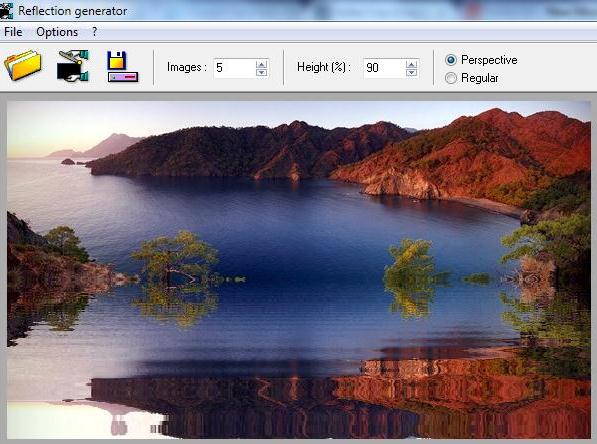This screenshot has height=444, width=597.
Task: Increase the Images count with the up arrow
Action: tap(262, 64)
